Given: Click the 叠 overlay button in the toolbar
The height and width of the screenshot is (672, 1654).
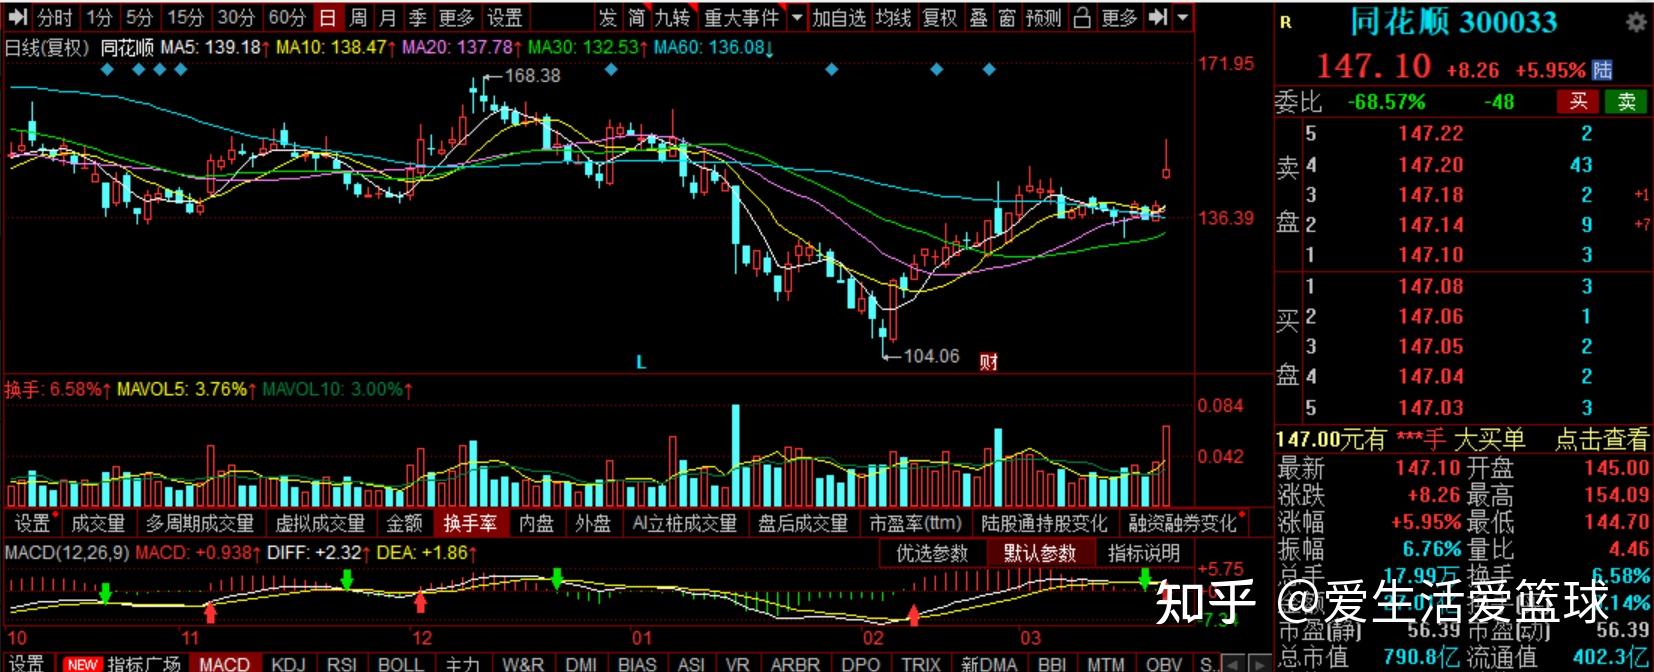Looking at the screenshot, I should [979, 17].
